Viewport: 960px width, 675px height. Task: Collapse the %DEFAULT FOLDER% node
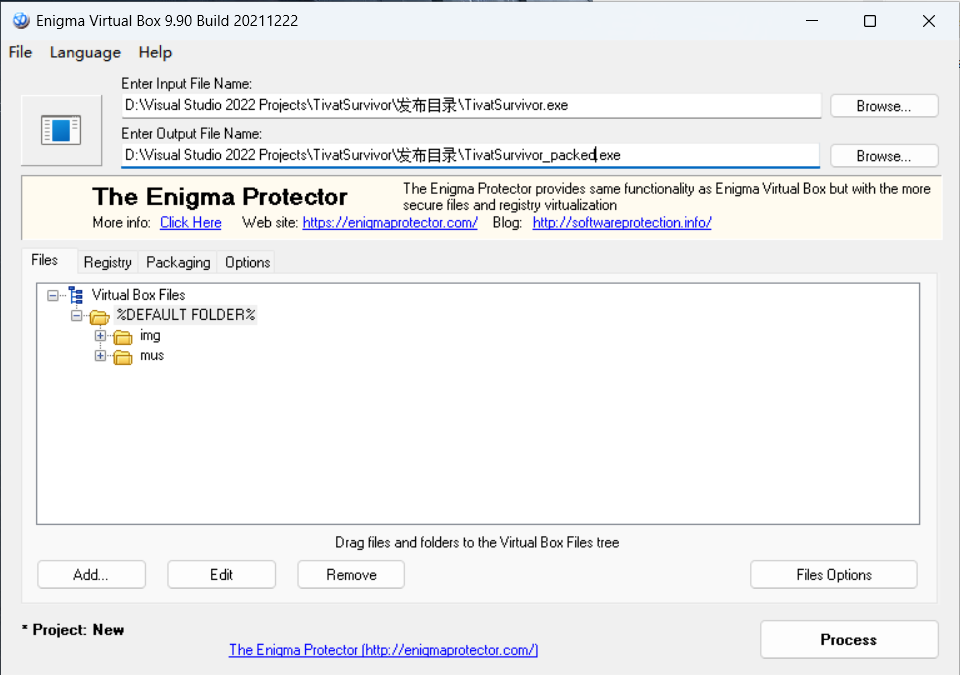pyautogui.click(x=77, y=315)
